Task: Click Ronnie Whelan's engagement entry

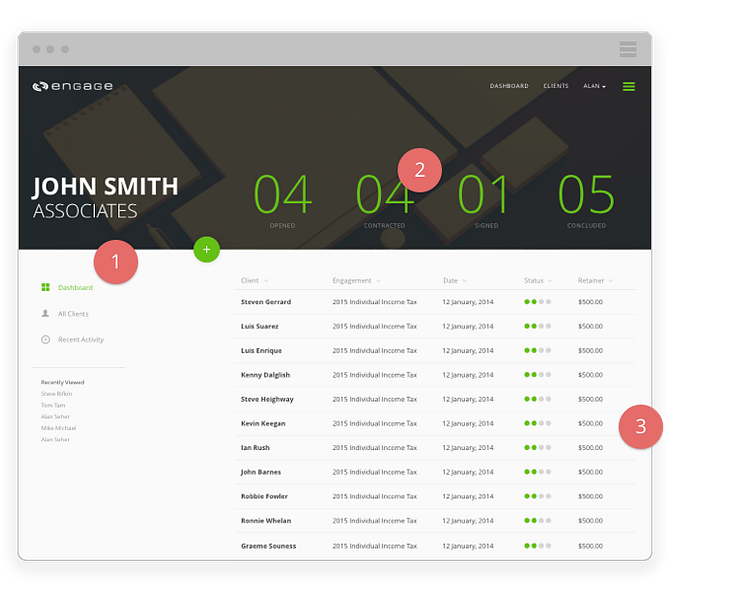Action: [375, 521]
